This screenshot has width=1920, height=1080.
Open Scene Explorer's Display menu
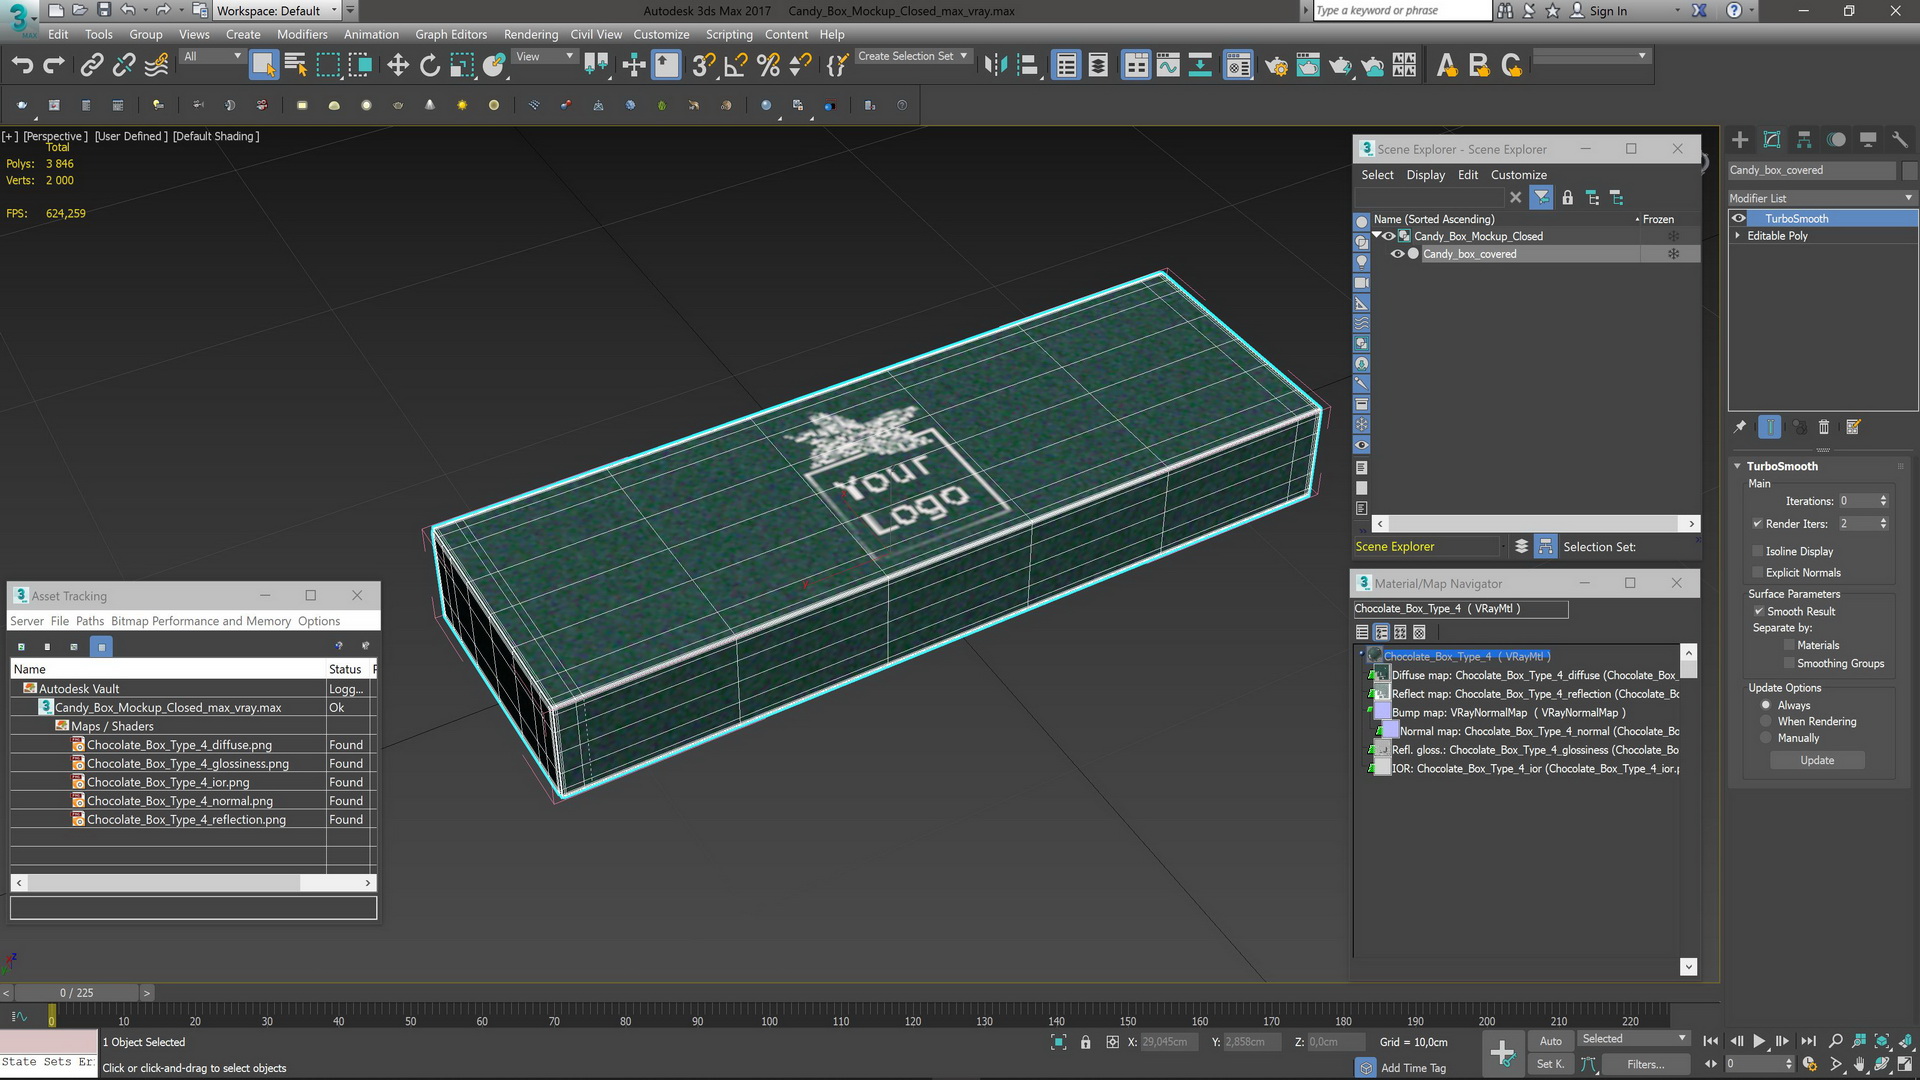(1425, 175)
